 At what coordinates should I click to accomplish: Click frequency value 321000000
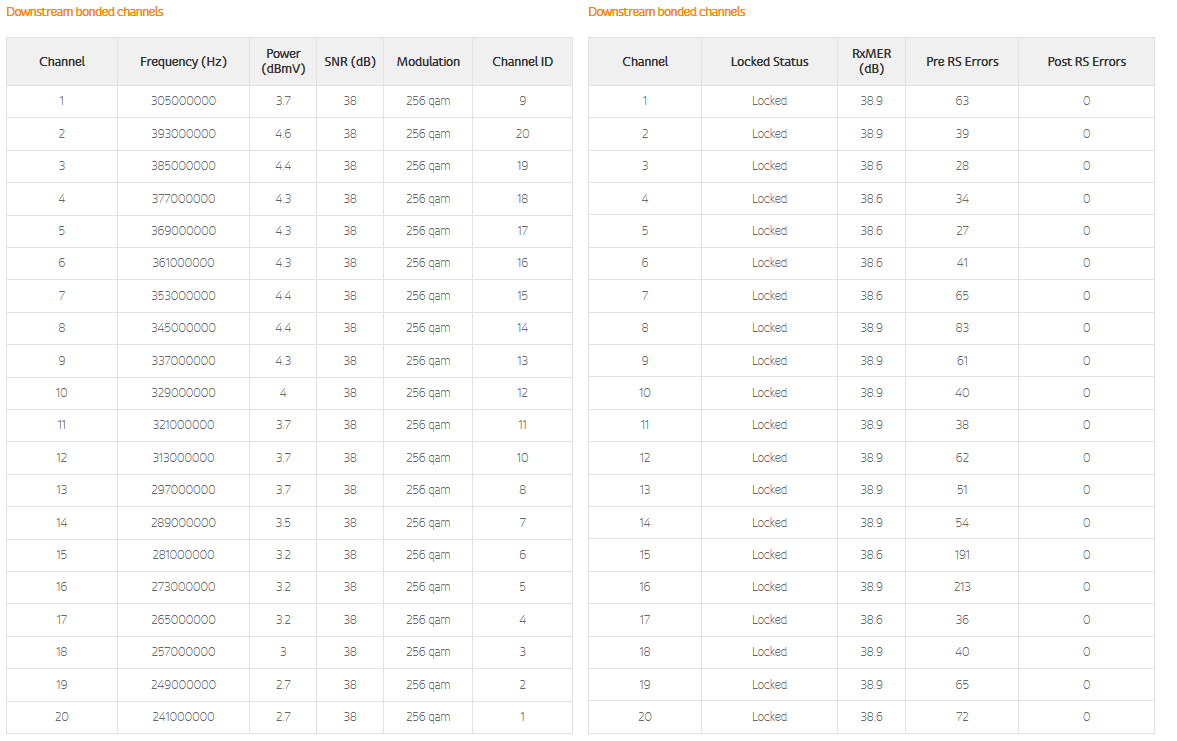pyautogui.click(x=183, y=425)
